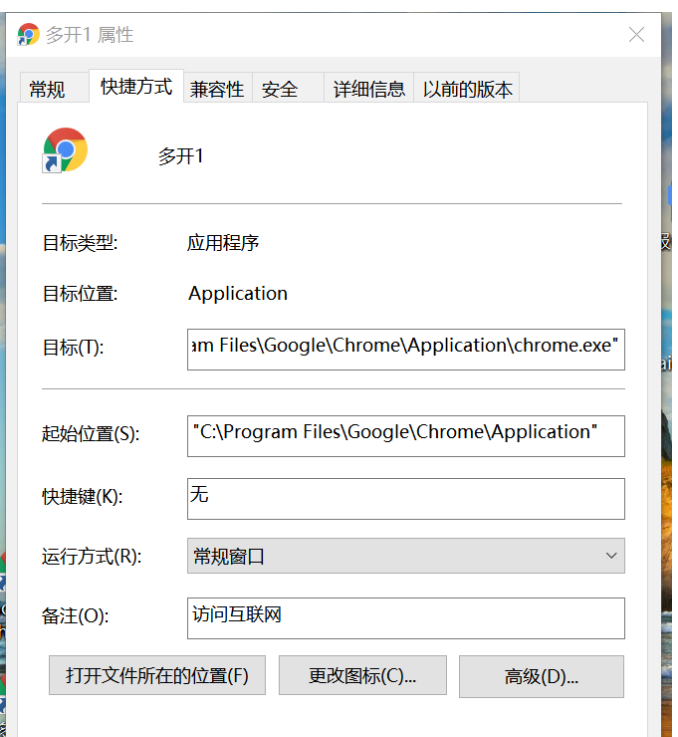Click the 应用程序 target type value
The height and width of the screenshot is (737, 678).
point(223,243)
